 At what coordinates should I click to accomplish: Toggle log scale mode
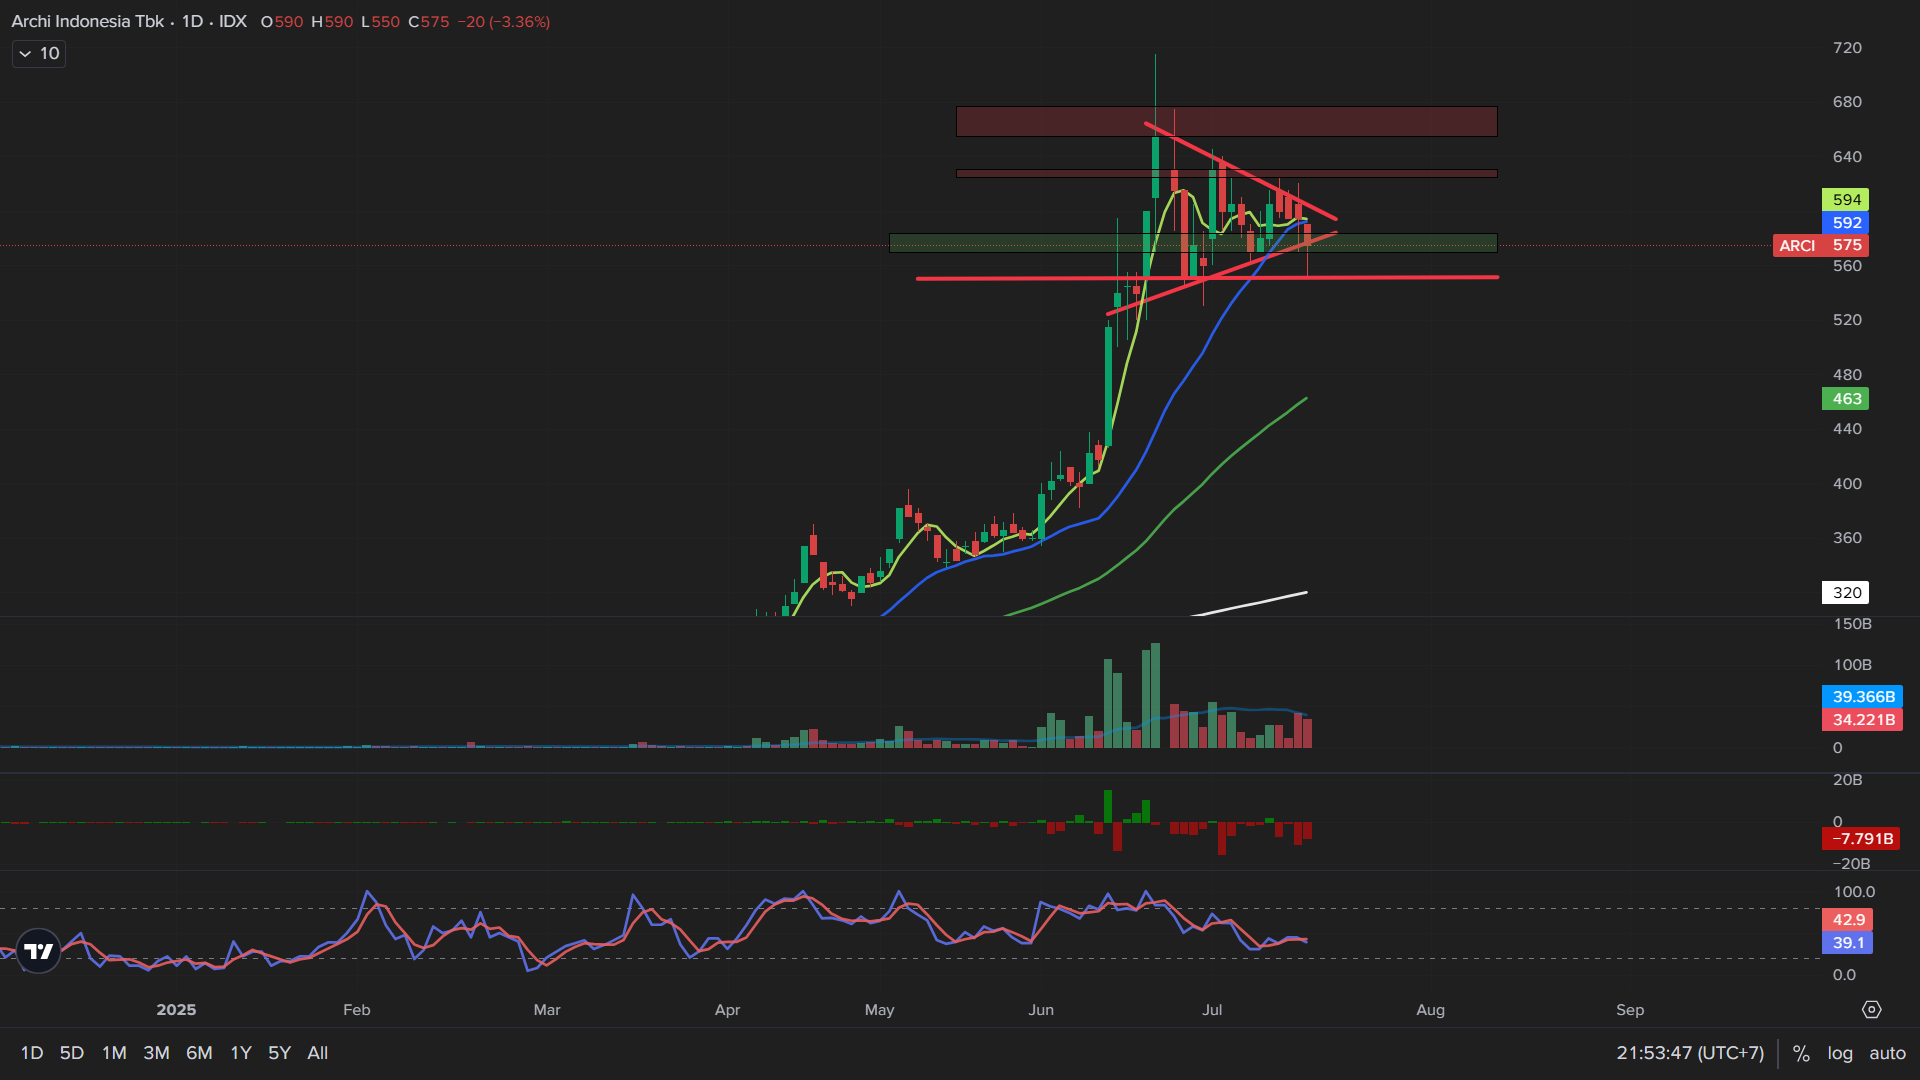1840,1053
